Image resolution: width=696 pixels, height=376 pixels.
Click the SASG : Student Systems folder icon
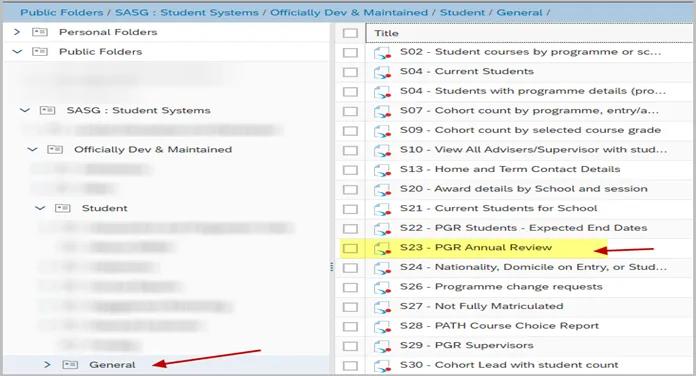point(47,110)
